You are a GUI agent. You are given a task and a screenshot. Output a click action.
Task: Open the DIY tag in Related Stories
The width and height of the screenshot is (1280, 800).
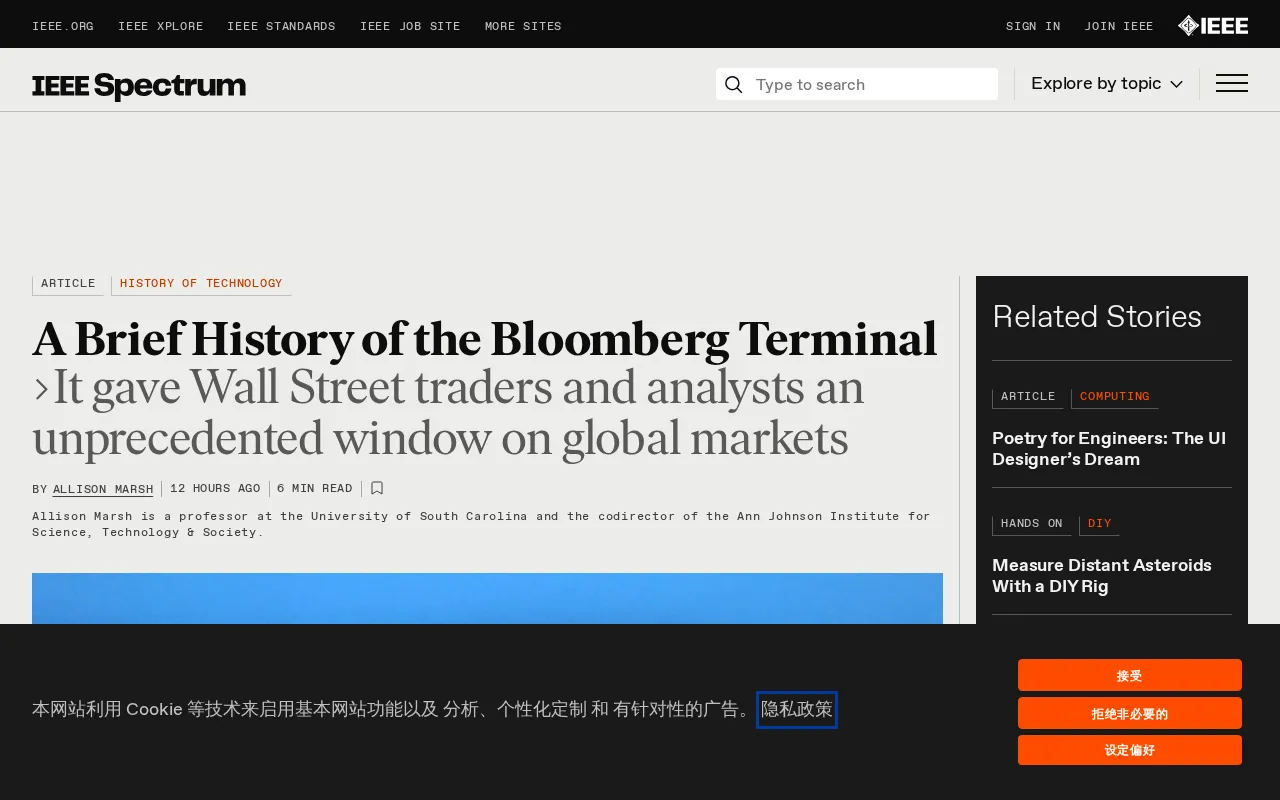point(1100,524)
